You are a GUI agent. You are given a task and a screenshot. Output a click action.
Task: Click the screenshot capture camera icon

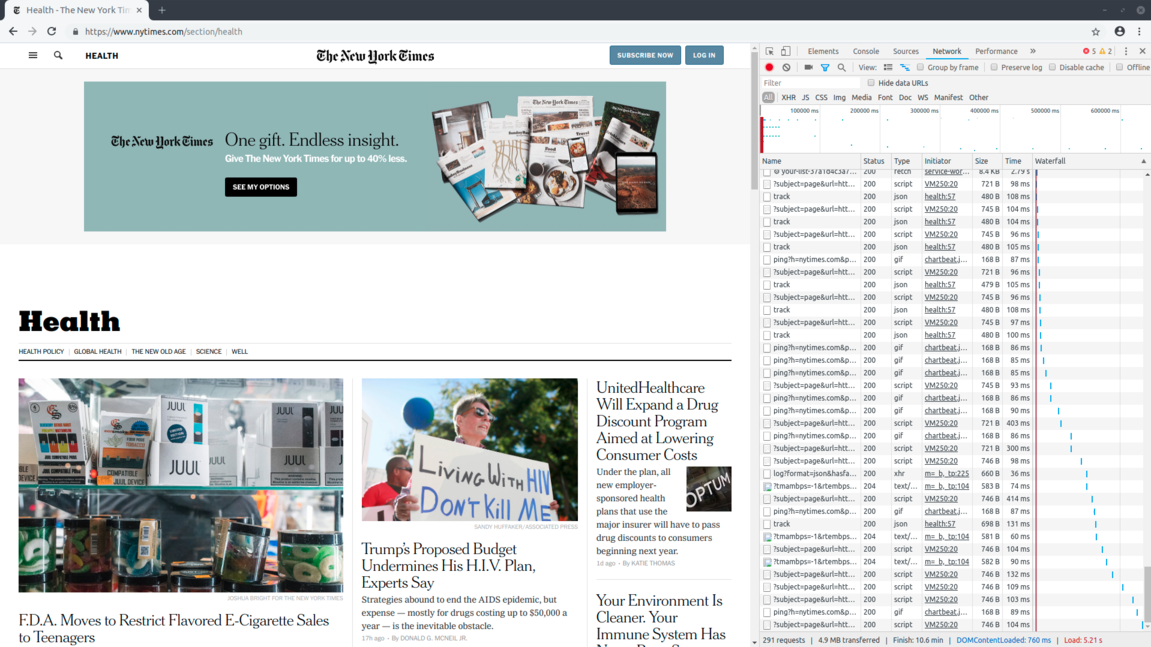point(808,66)
